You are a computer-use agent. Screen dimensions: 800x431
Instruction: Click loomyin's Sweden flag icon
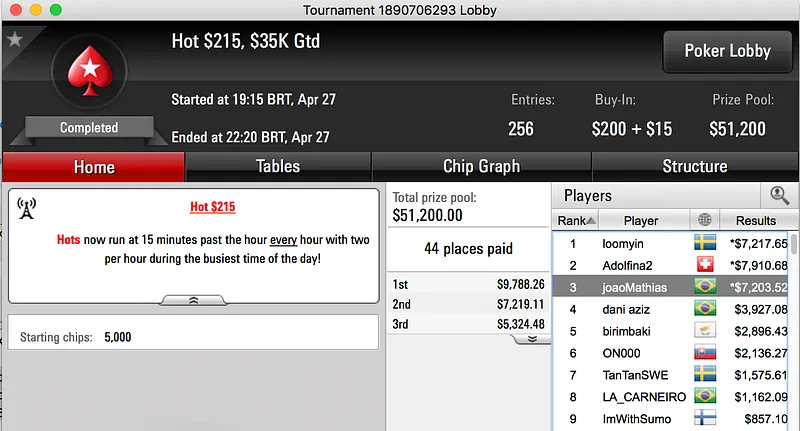pyautogui.click(x=705, y=243)
